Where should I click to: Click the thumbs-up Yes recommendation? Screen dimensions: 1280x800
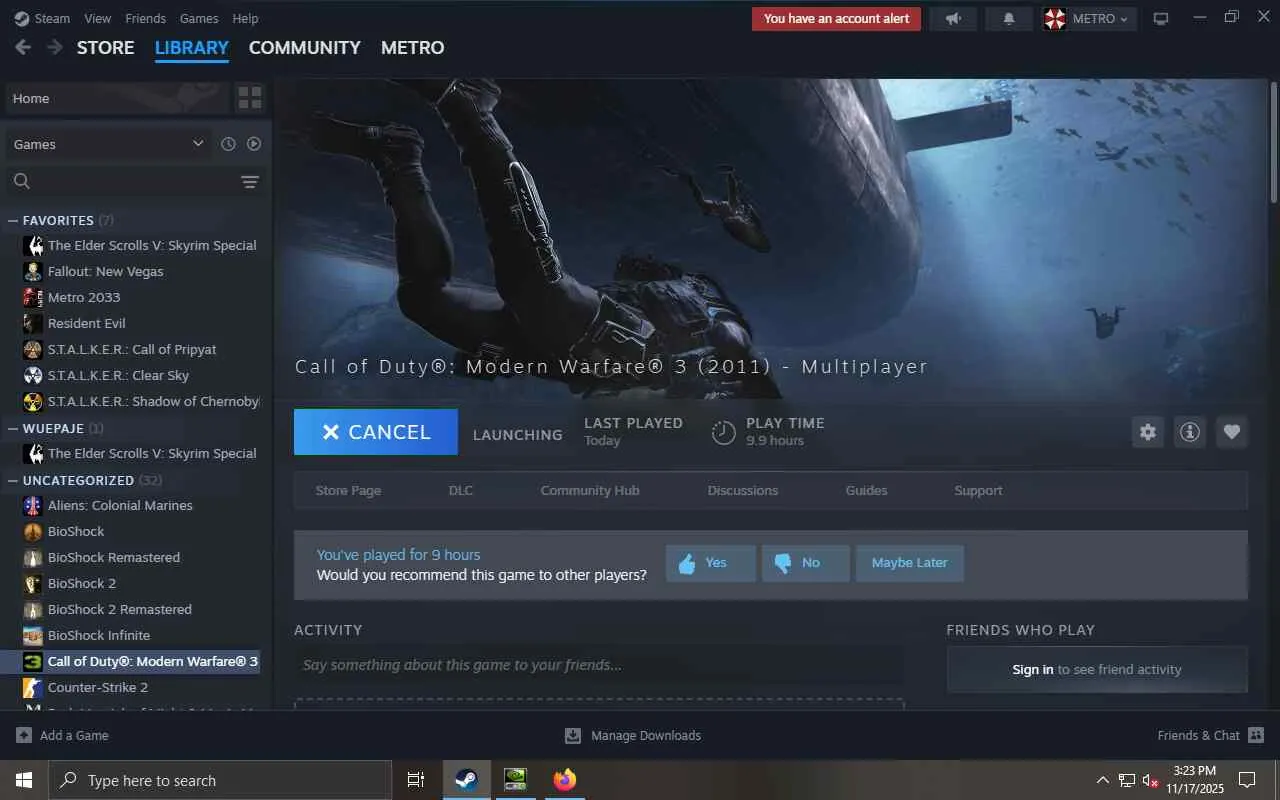(x=711, y=563)
